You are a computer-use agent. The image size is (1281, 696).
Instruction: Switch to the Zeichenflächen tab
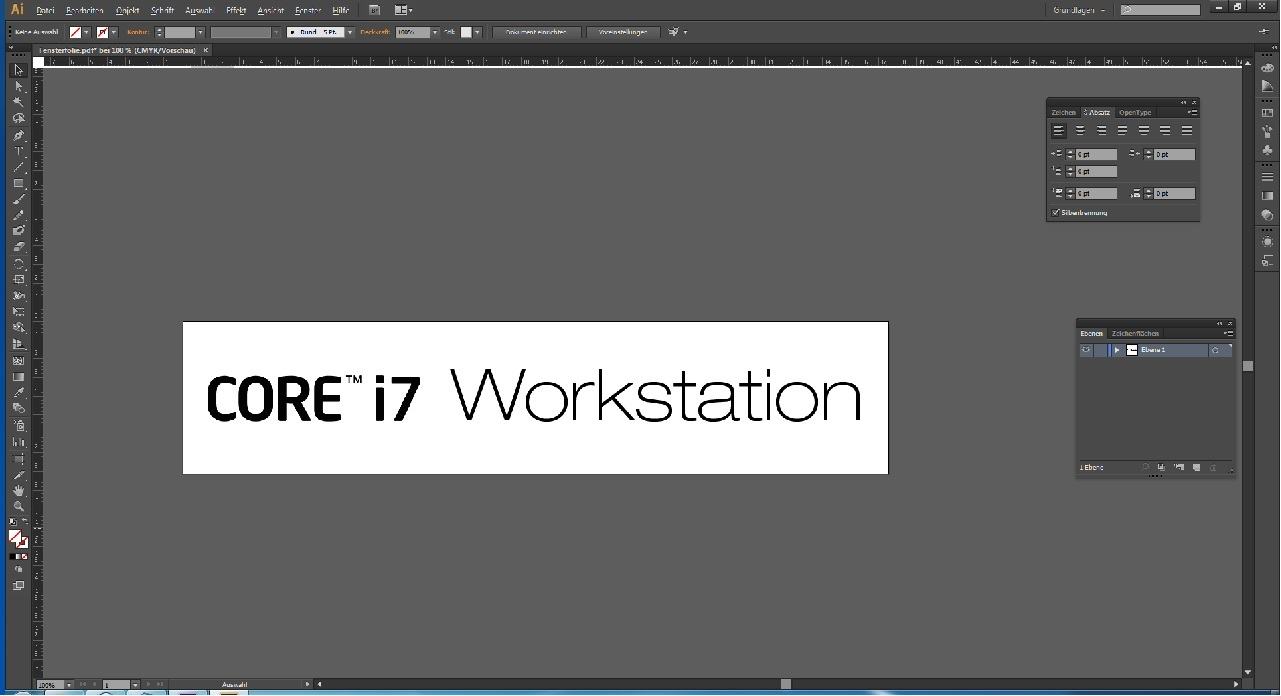click(1135, 333)
